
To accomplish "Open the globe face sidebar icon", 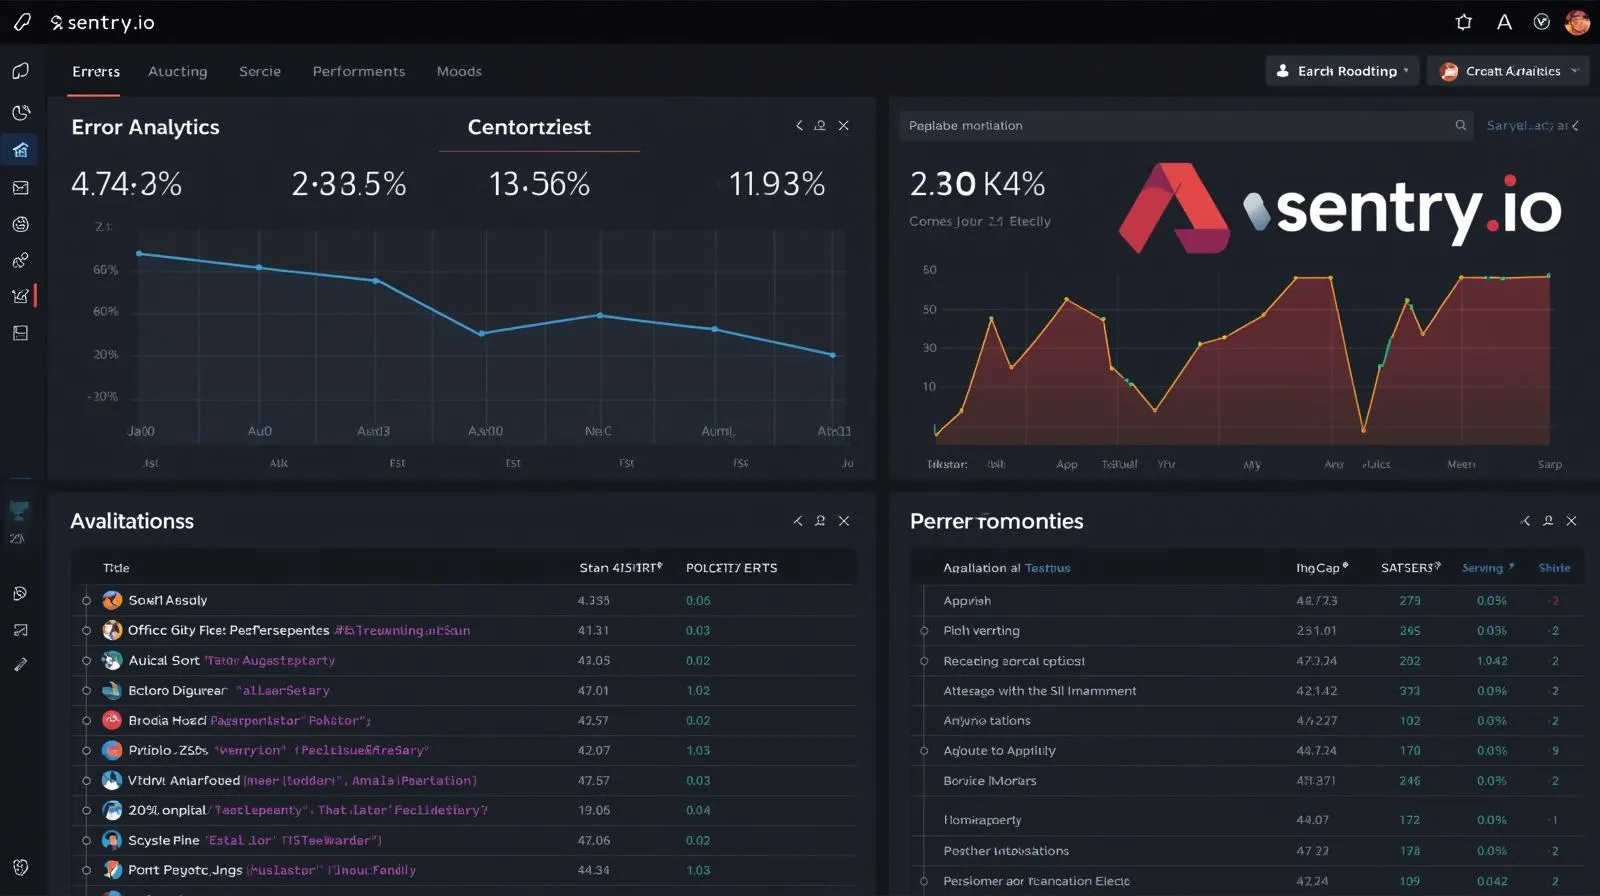I will click(x=20, y=224).
